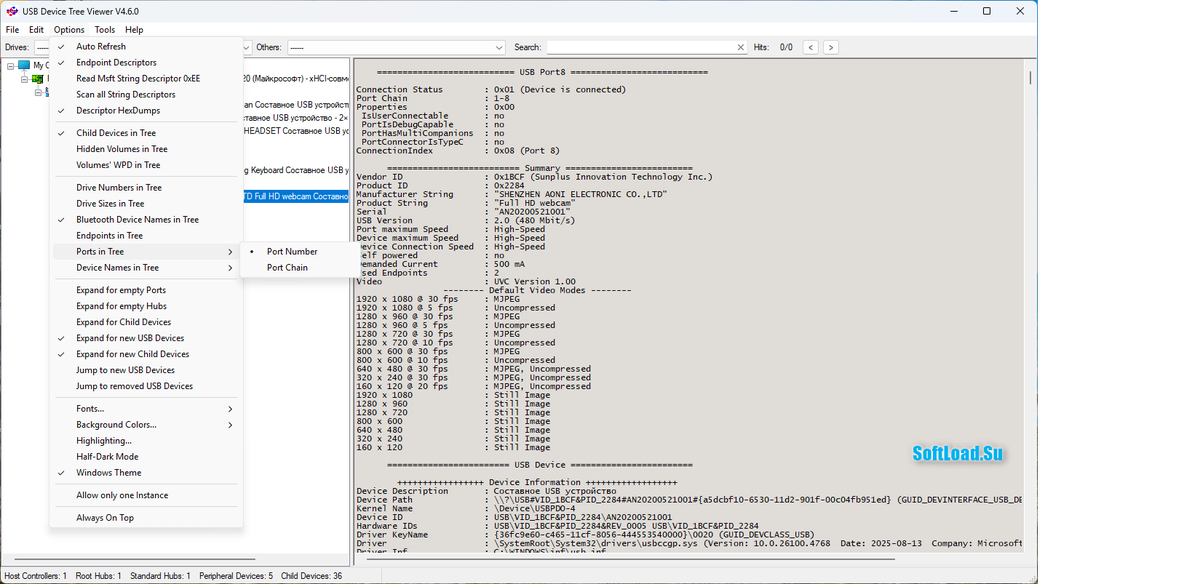The height and width of the screenshot is (584, 1200).
Task: Enable Half-Dark Mode
Action: tap(146, 456)
